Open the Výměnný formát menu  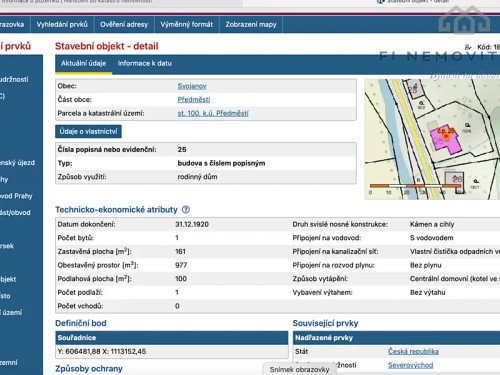click(186, 24)
